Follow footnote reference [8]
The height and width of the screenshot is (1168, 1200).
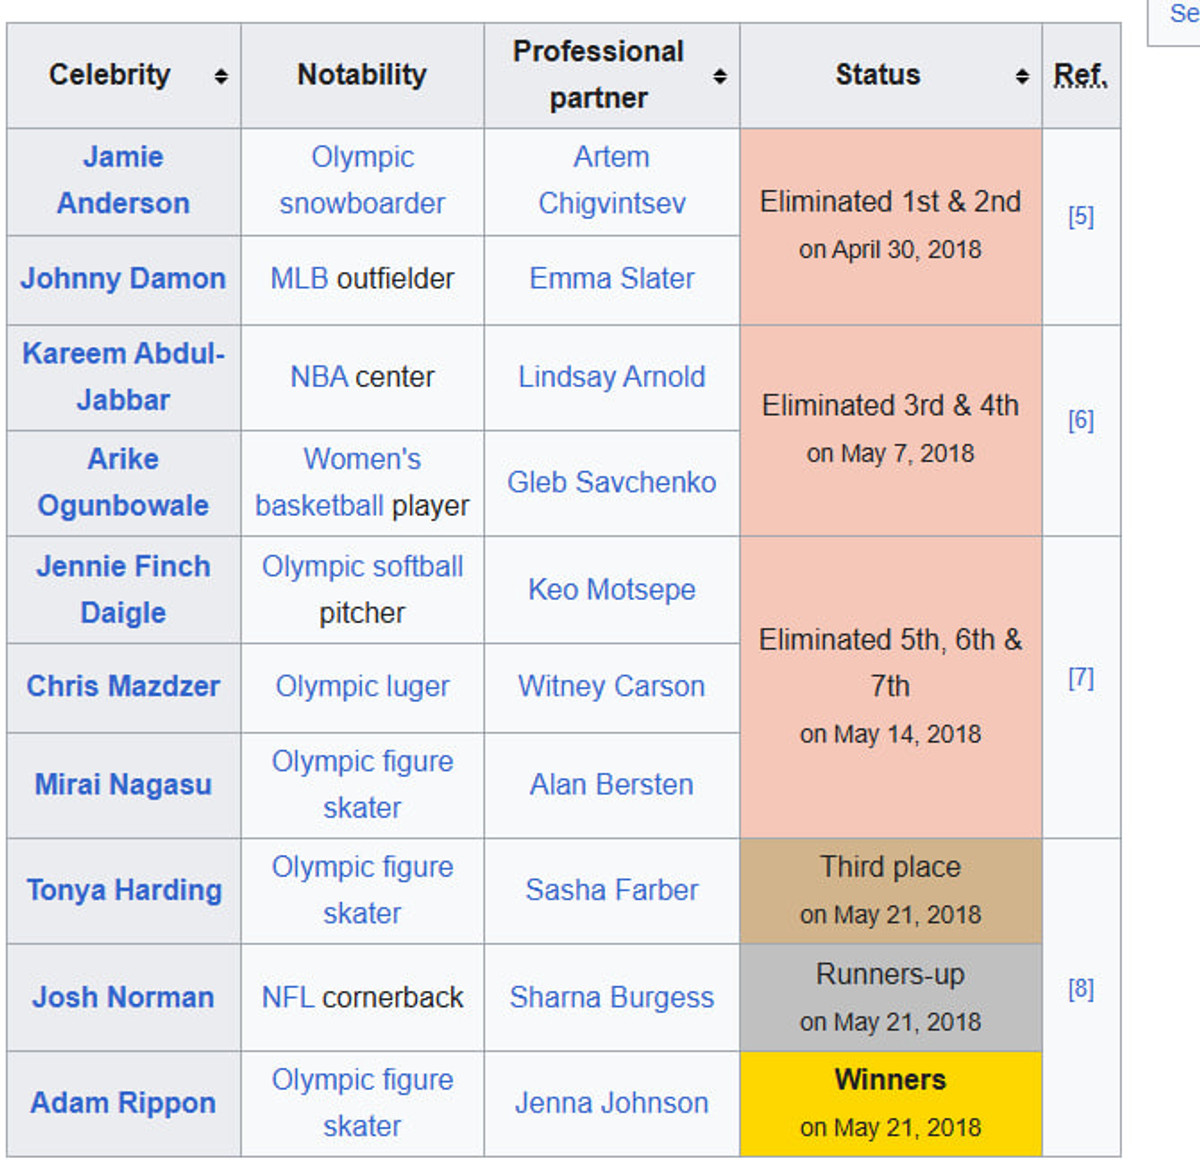pos(1080,989)
